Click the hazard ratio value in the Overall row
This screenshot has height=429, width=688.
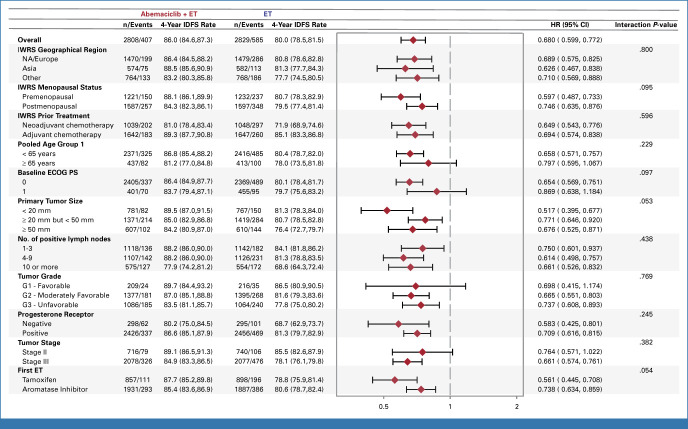[570, 40]
